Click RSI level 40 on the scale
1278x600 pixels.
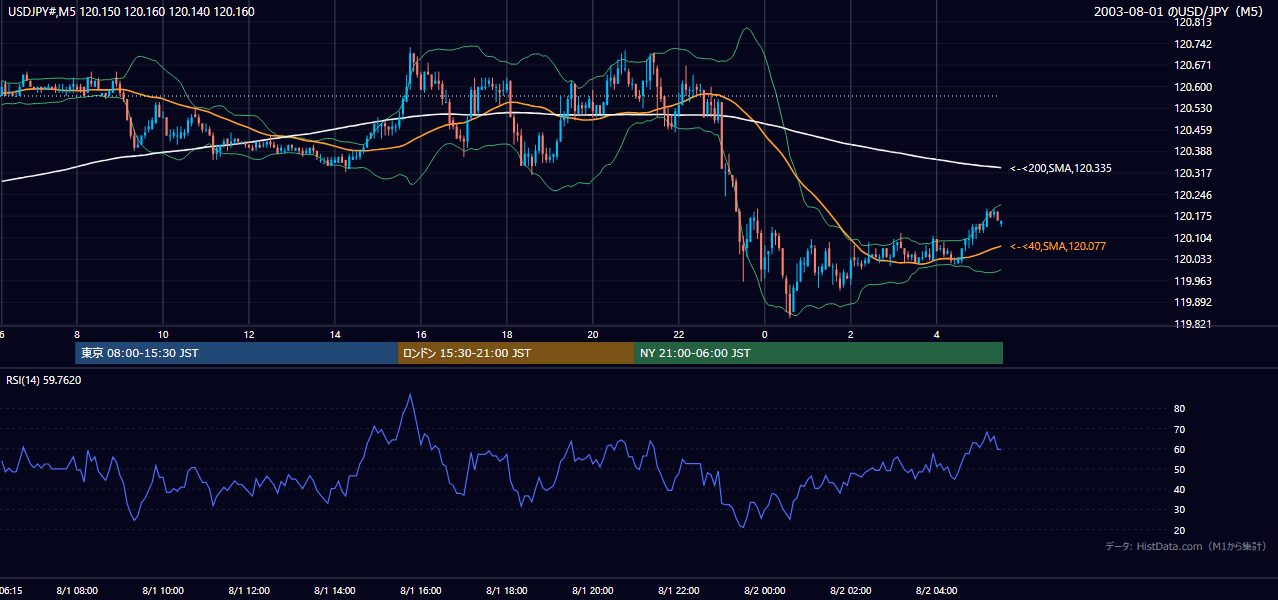(1179, 490)
